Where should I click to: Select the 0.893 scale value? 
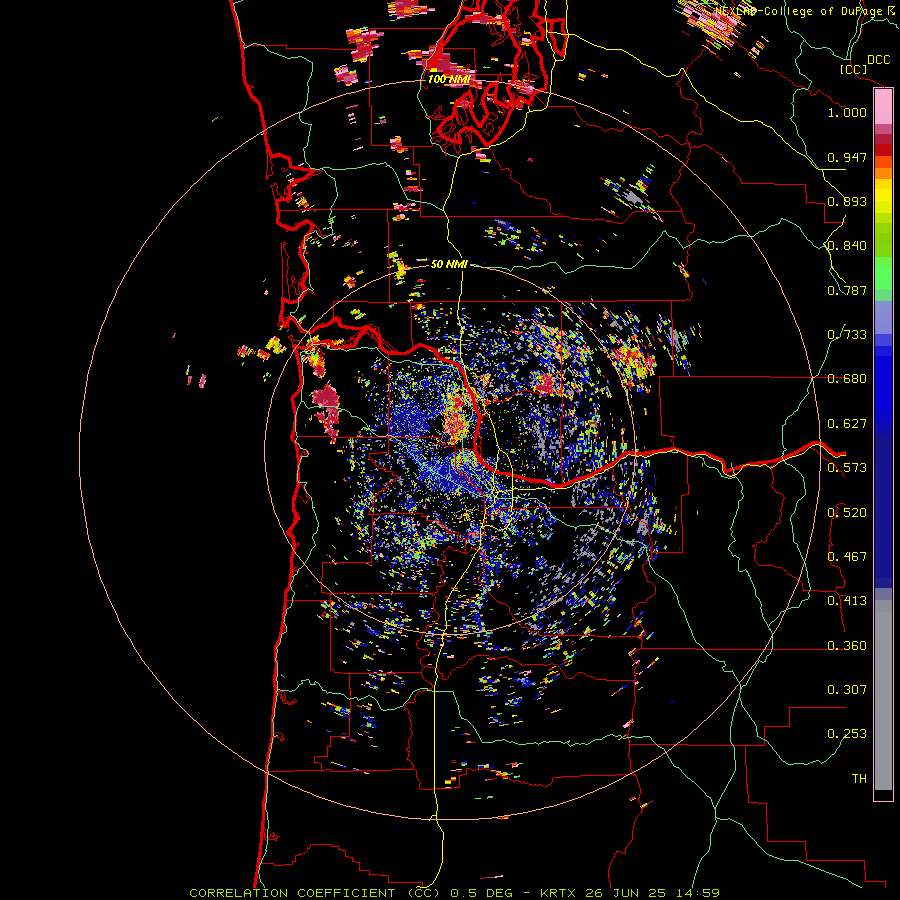pyautogui.click(x=847, y=201)
